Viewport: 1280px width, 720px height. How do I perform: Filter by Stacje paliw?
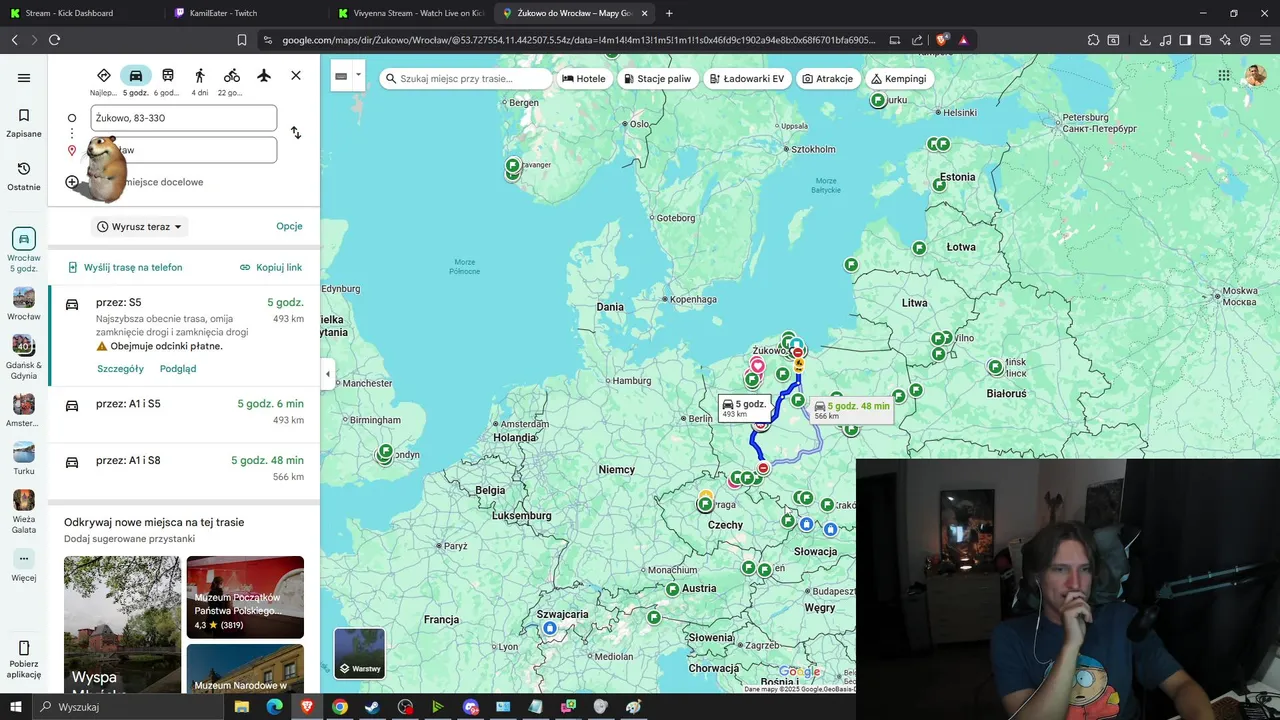tap(657, 79)
